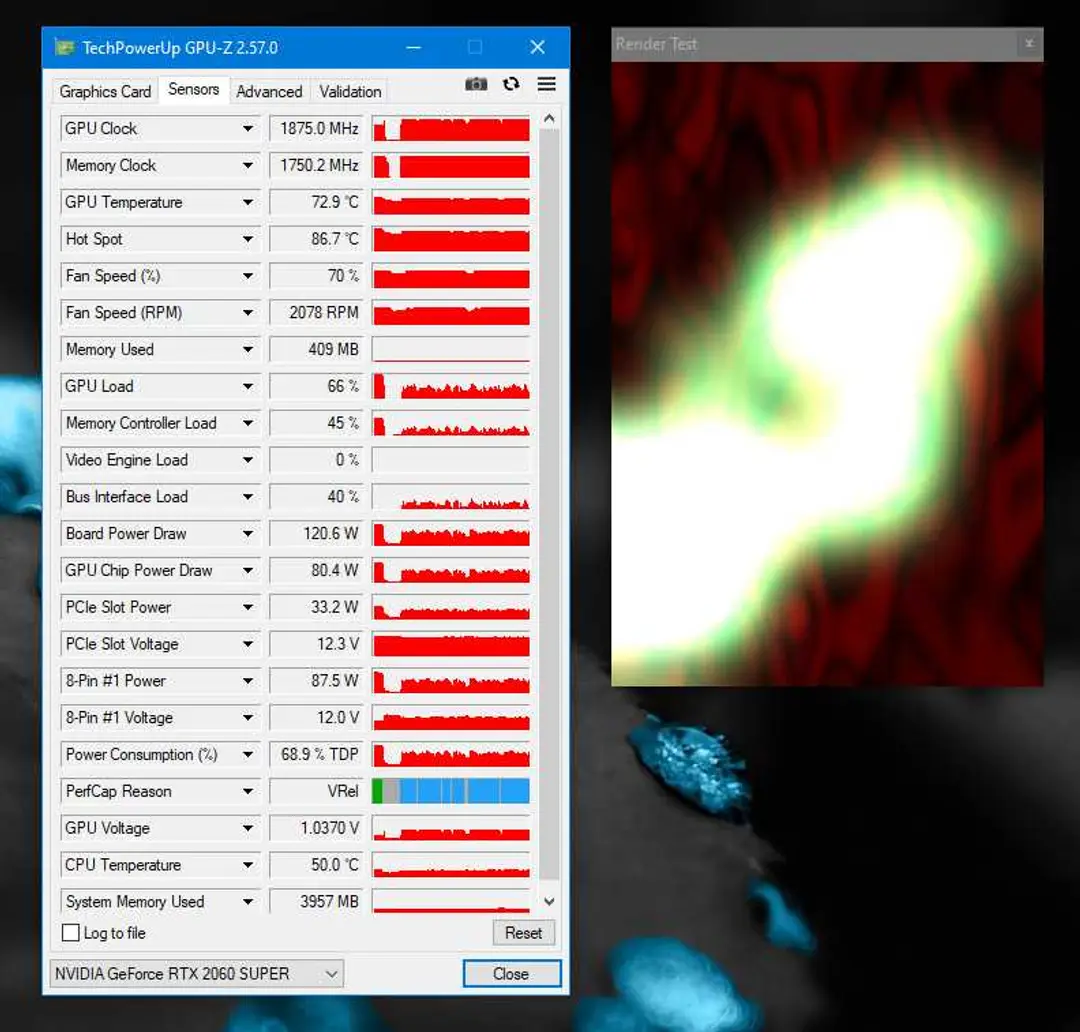Open the Advanced tab
The image size is (1080, 1032).
tap(269, 92)
